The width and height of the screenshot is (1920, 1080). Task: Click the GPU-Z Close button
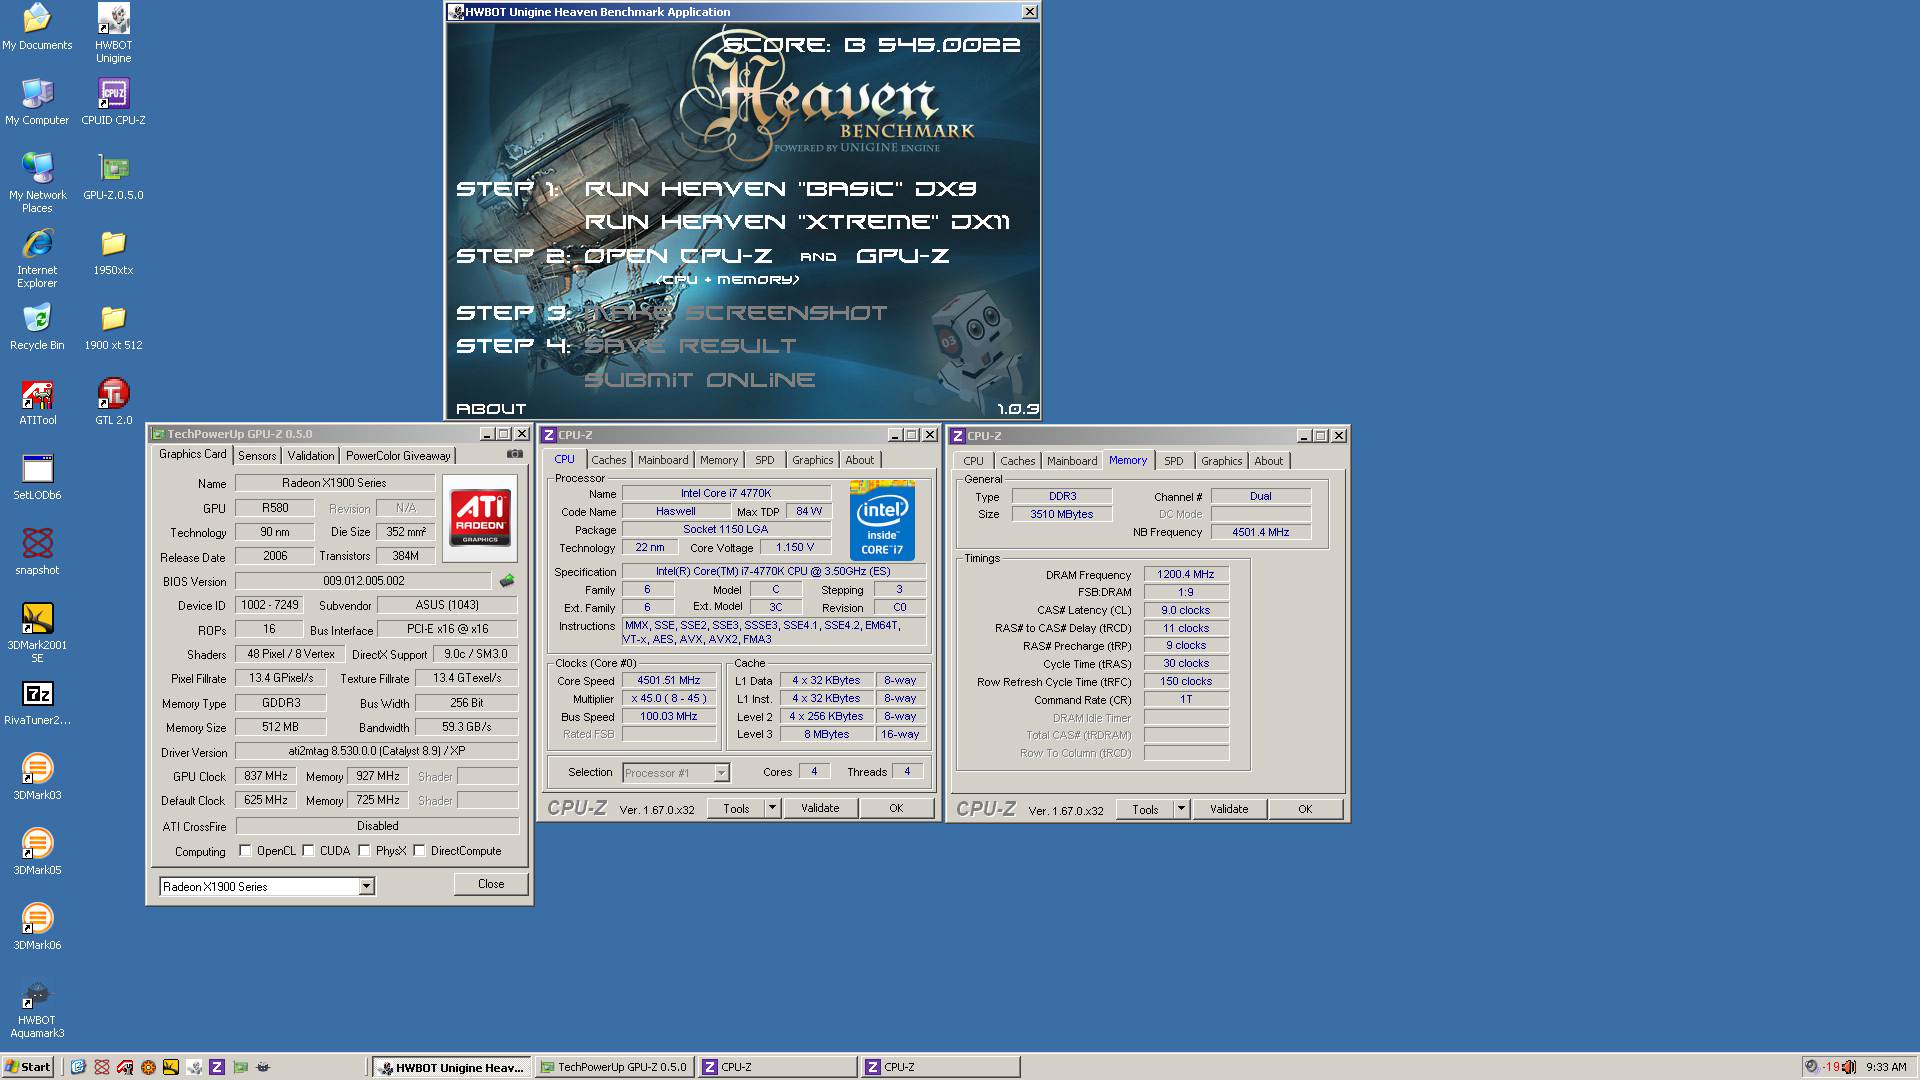pyautogui.click(x=491, y=884)
